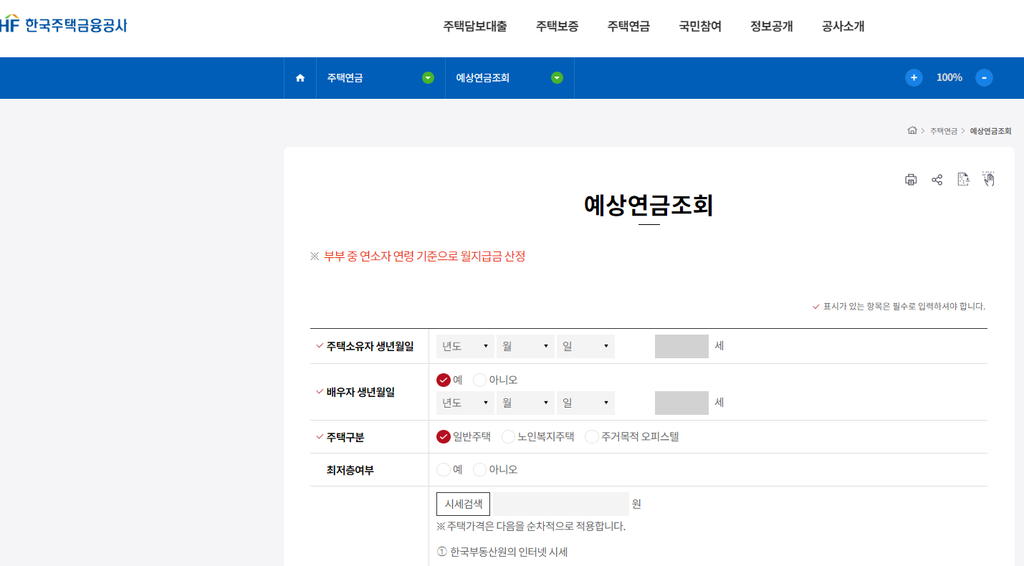
Task: Click the 주택소유자 생년월일 label
Action: [x=370, y=346]
